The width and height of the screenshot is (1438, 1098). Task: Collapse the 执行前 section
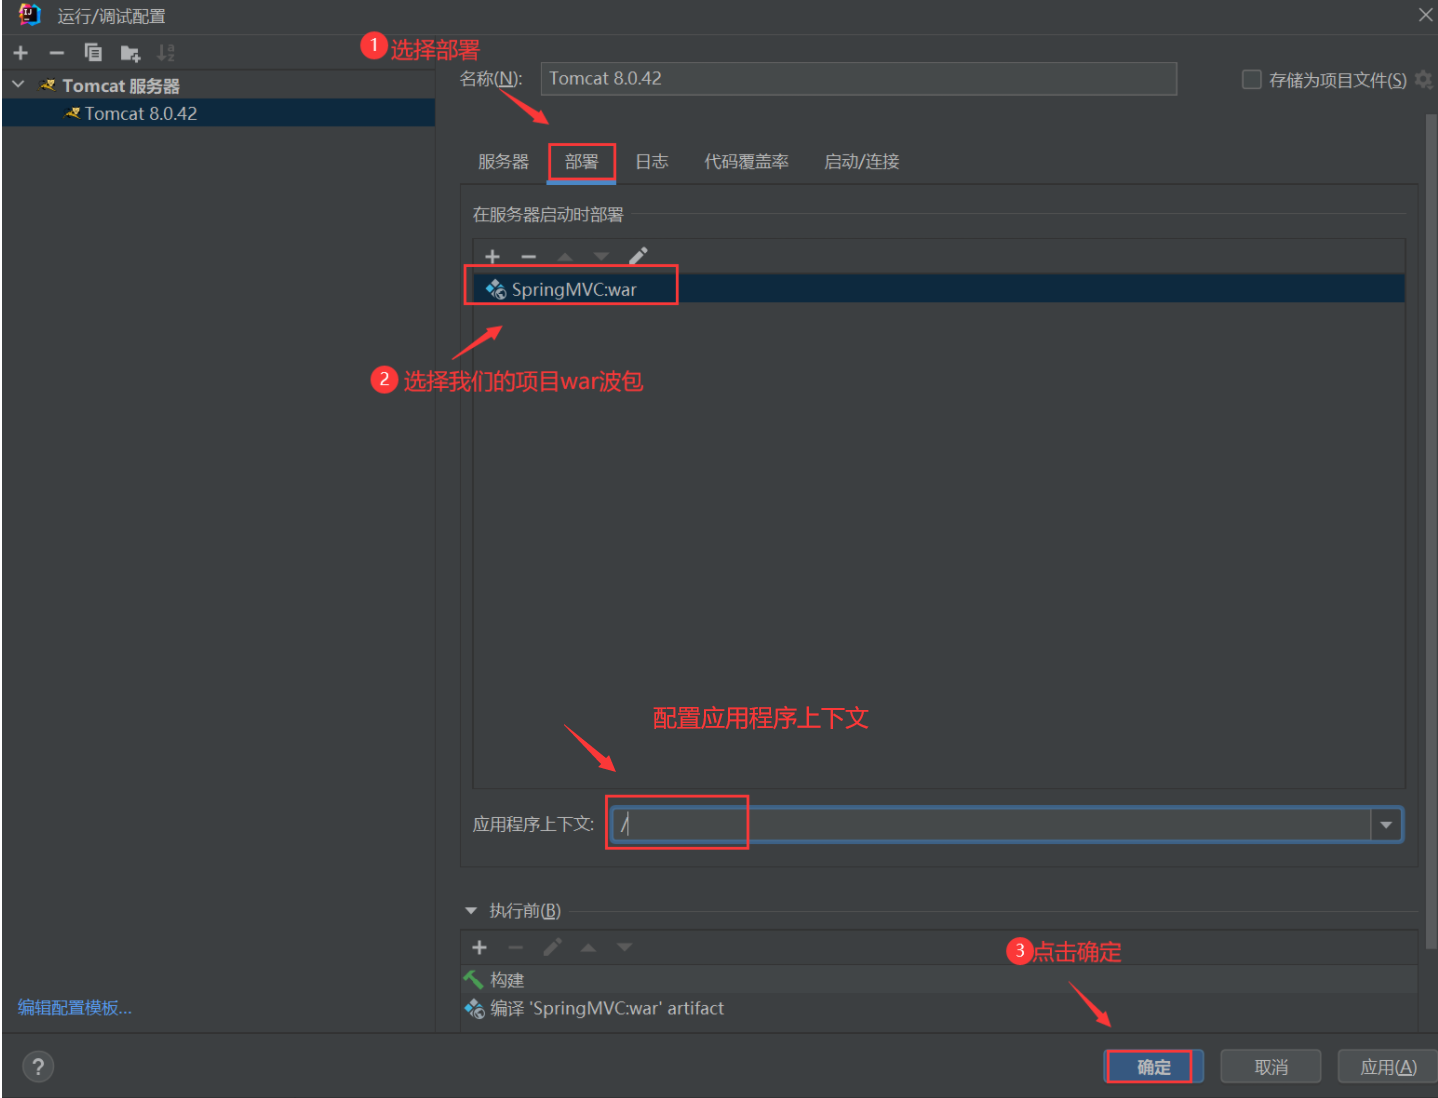(471, 911)
